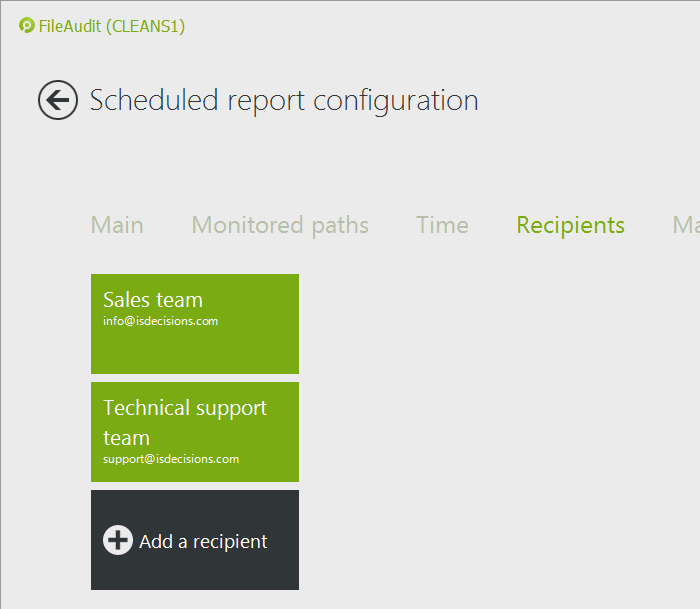
Task: Go back using the circled arrow icon
Action: click(x=58, y=100)
